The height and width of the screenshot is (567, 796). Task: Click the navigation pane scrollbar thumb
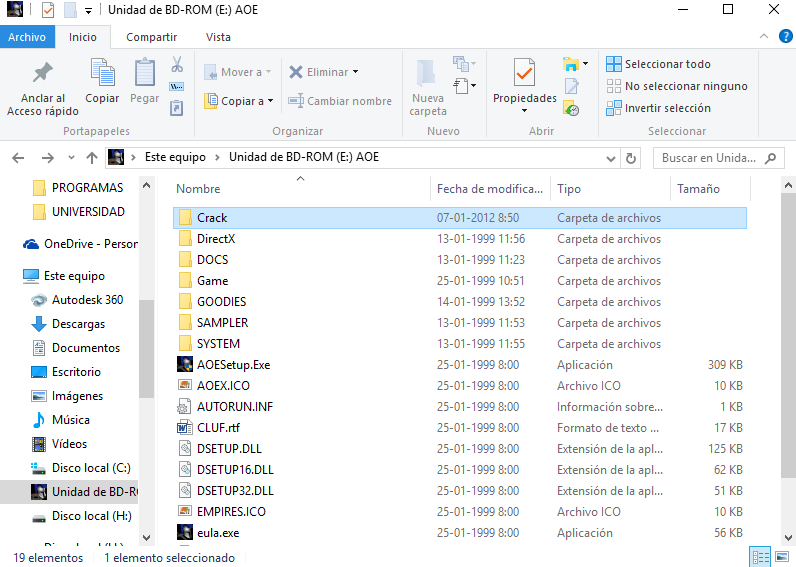tap(146, 349)
